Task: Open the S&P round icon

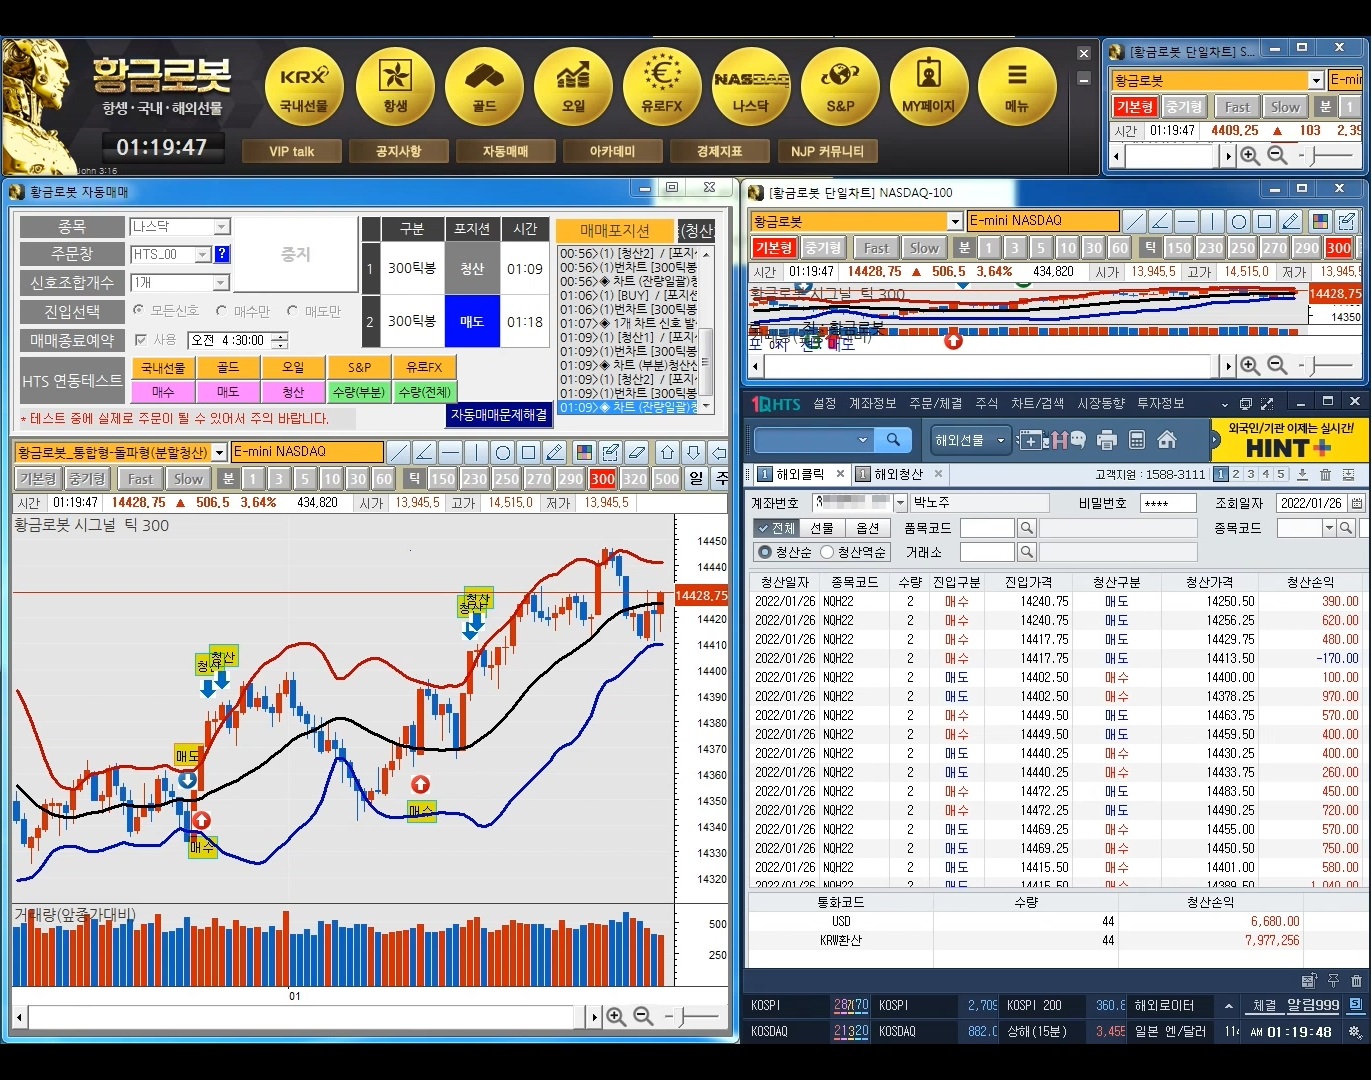Action: click(840, 87)
